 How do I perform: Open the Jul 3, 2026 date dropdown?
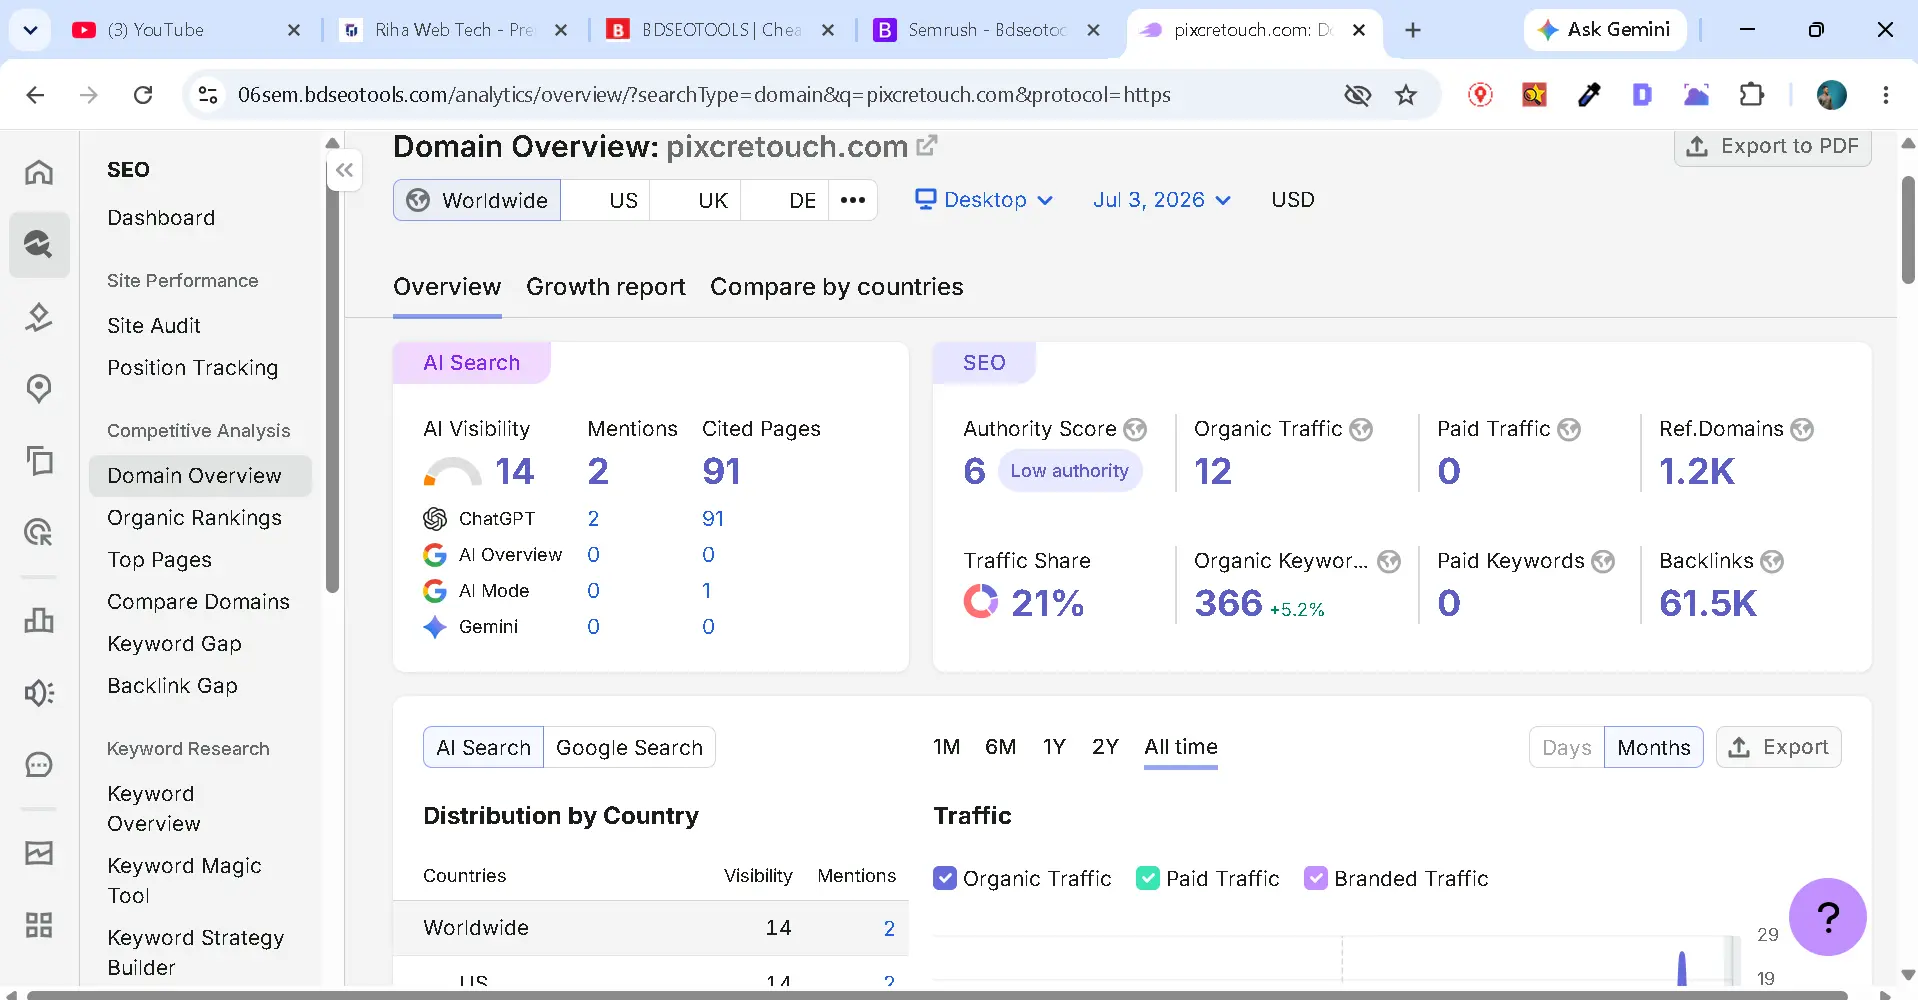click(x=1161, y=200)
